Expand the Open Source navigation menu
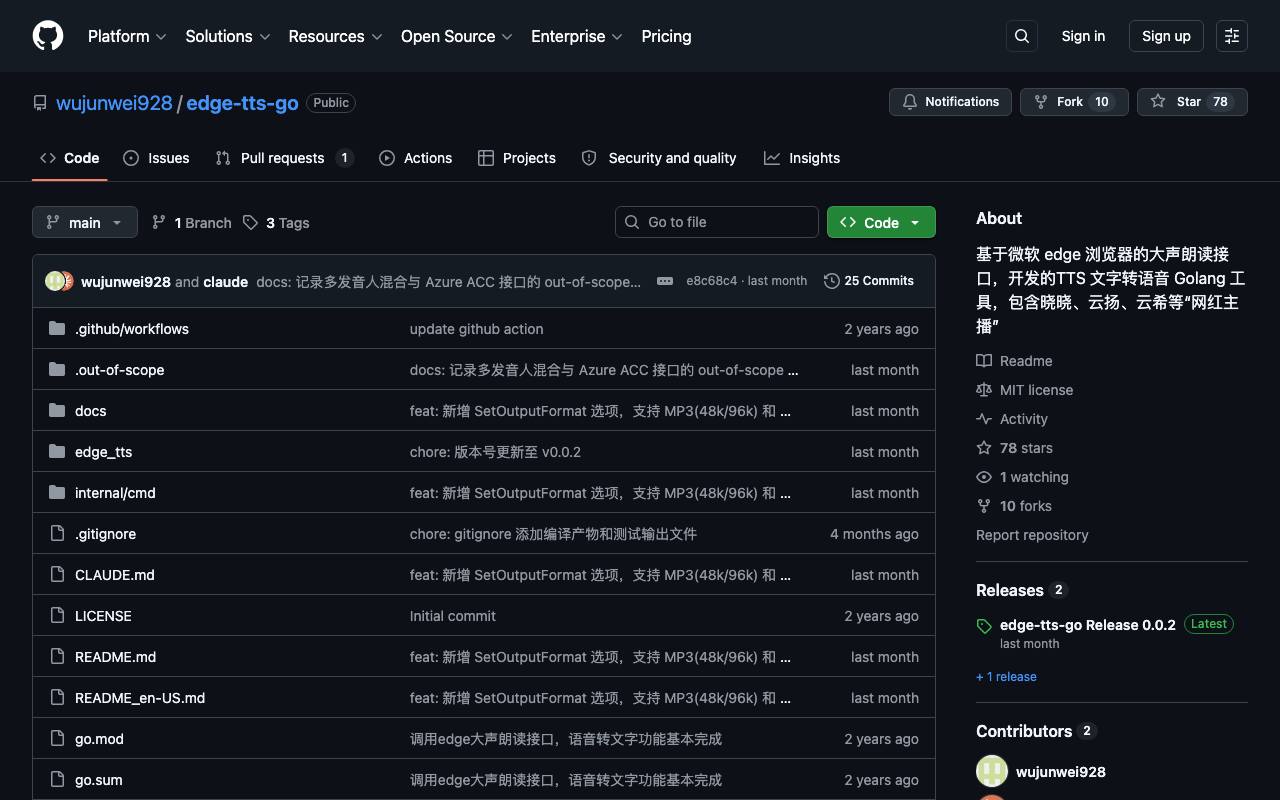 (457, 36)
